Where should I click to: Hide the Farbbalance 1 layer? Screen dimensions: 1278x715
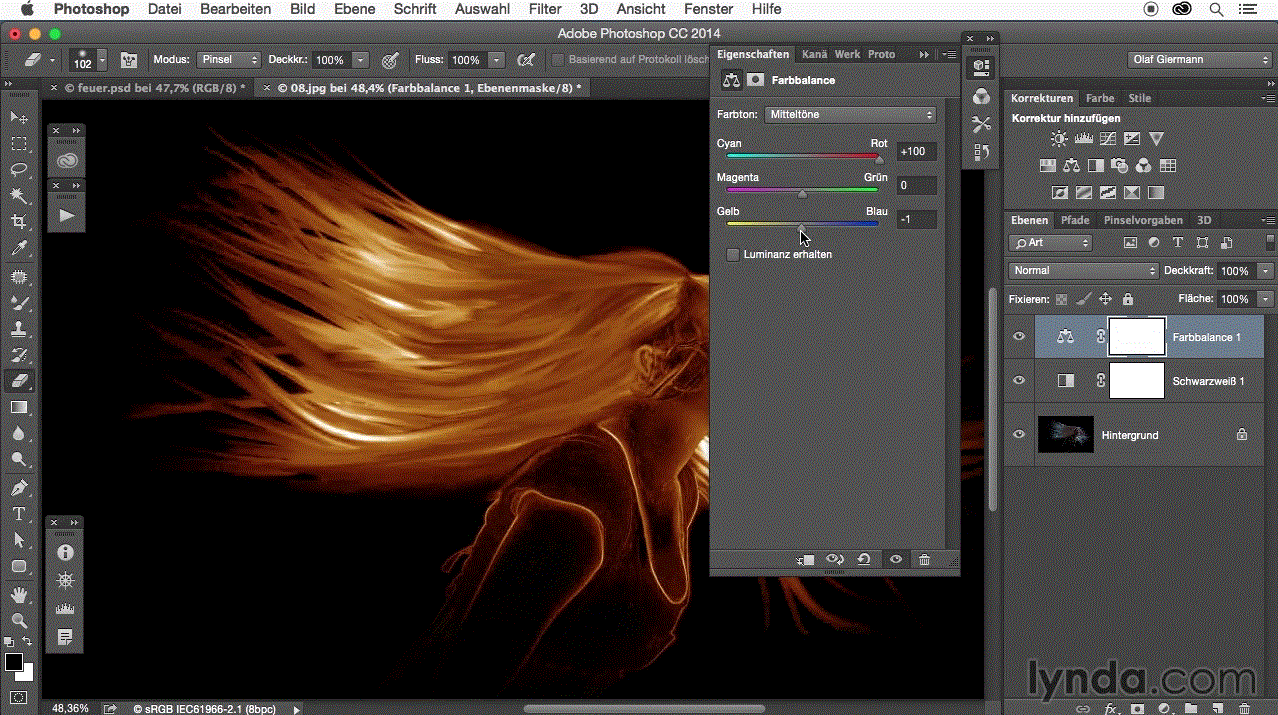[x=1019, y=337]
